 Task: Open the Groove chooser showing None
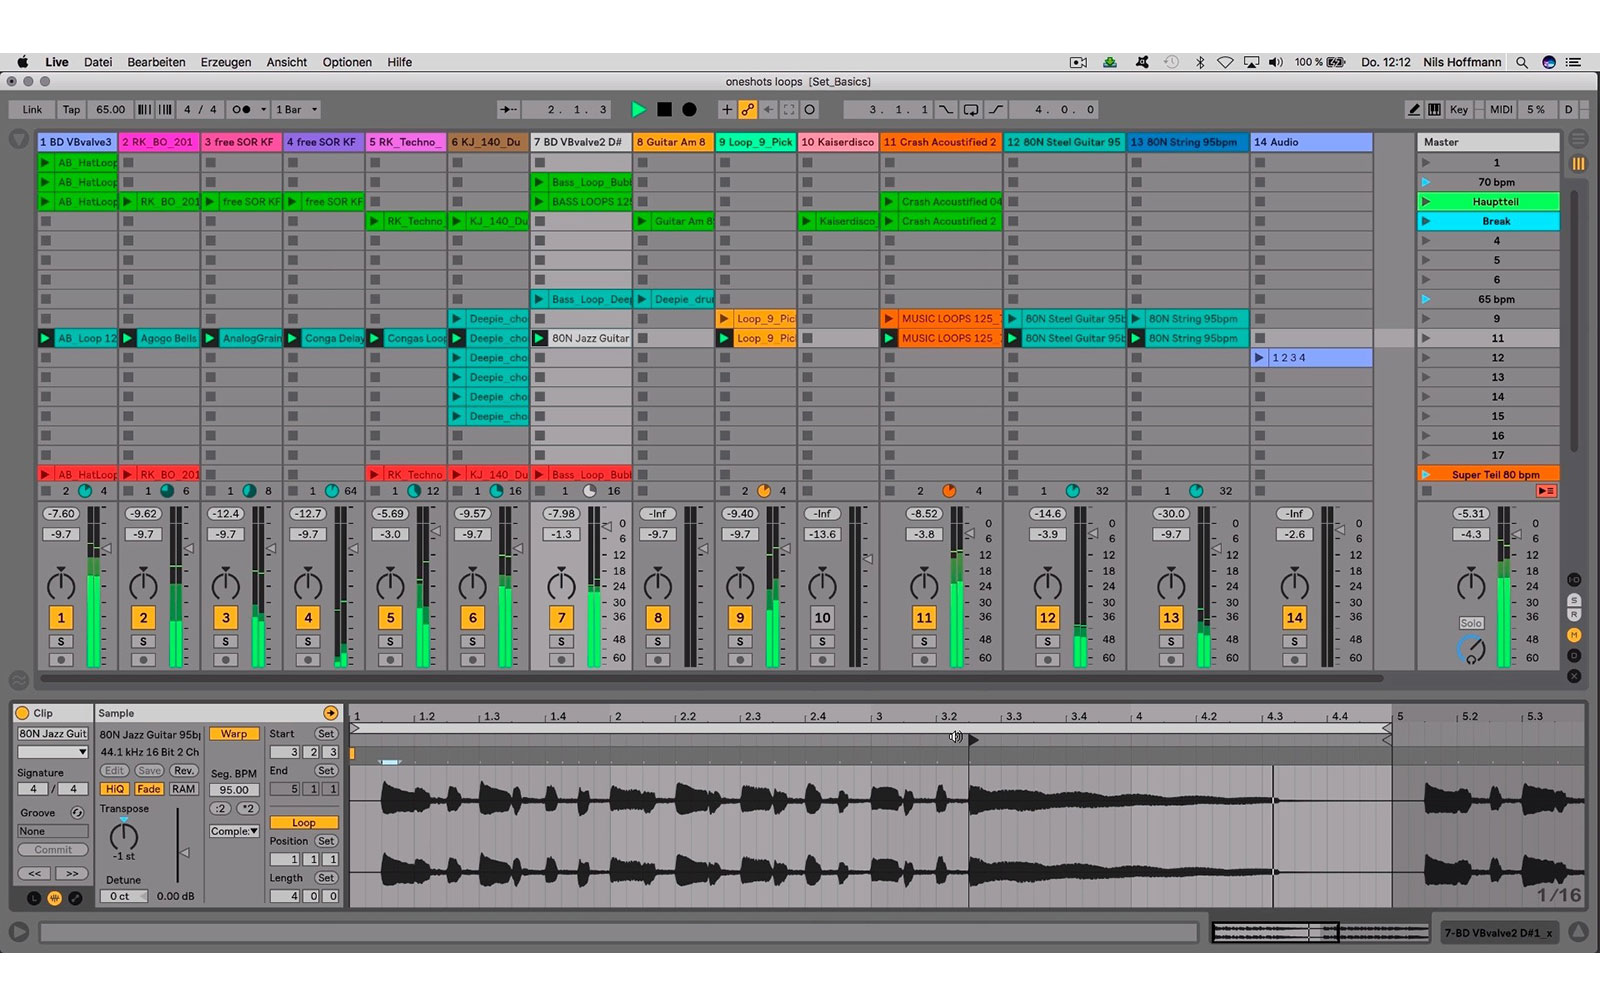[53, 831]
